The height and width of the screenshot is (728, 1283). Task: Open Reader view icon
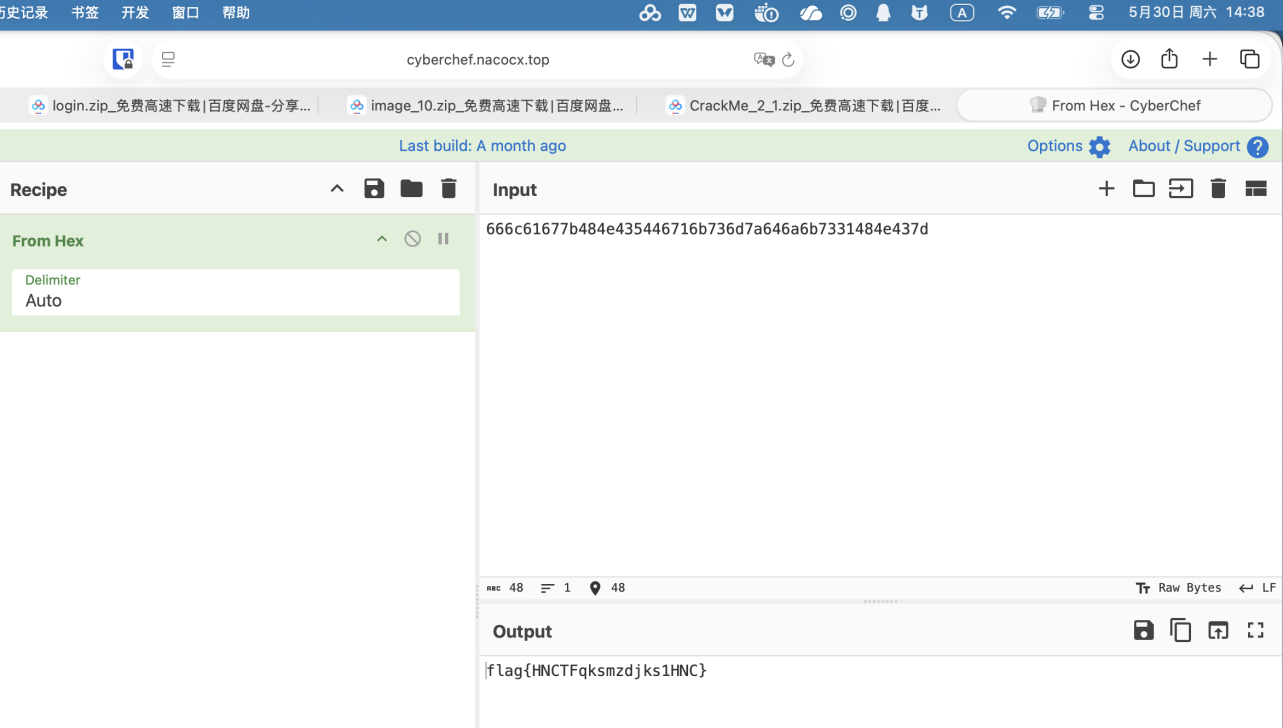(x=168, y=60)
